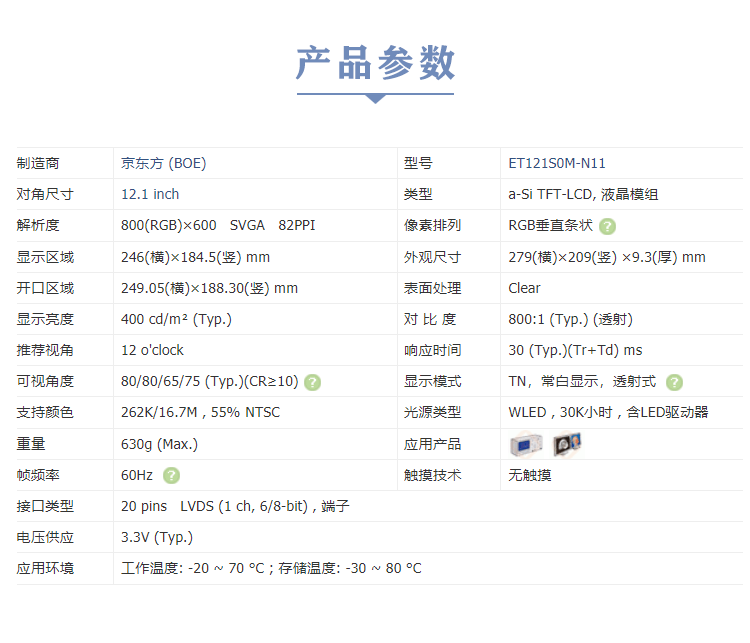
Task: Open first application product thumbnail
Action: coord(526,444)
